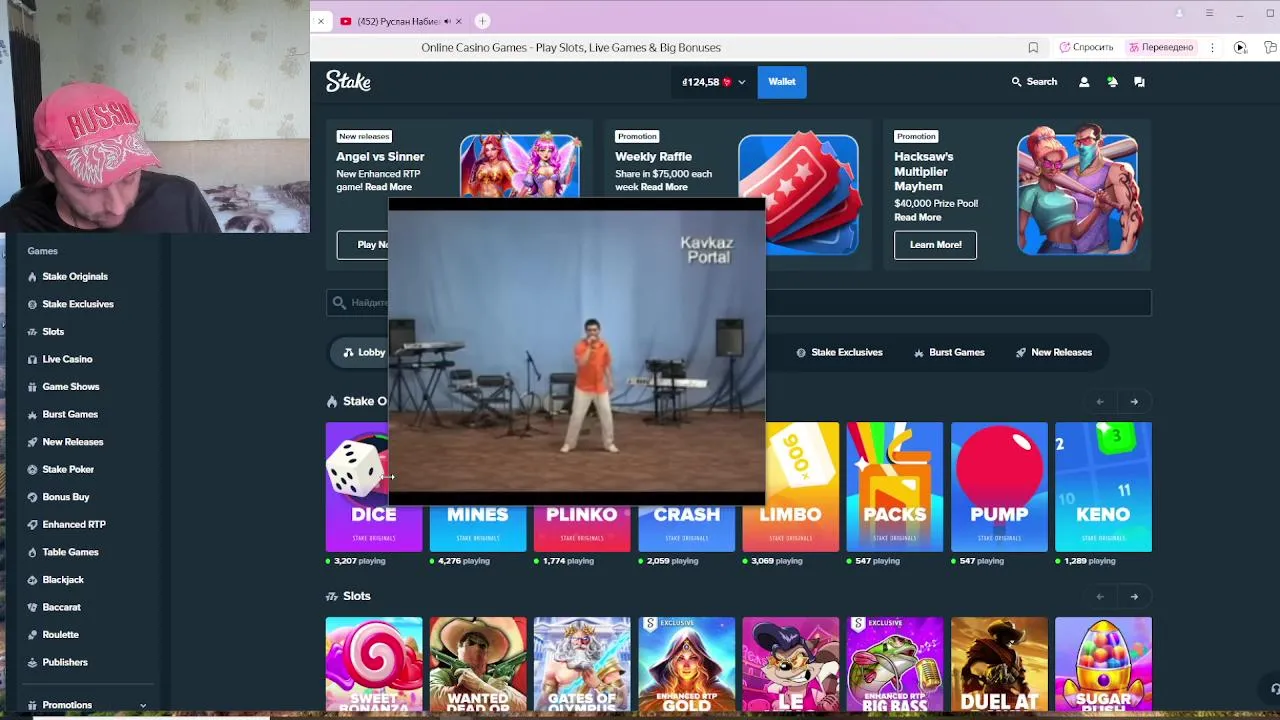The width and height of the screenshot is (1280, 720).
Task: Open the chat icon in header
Action: click(x=1139, y=82)
